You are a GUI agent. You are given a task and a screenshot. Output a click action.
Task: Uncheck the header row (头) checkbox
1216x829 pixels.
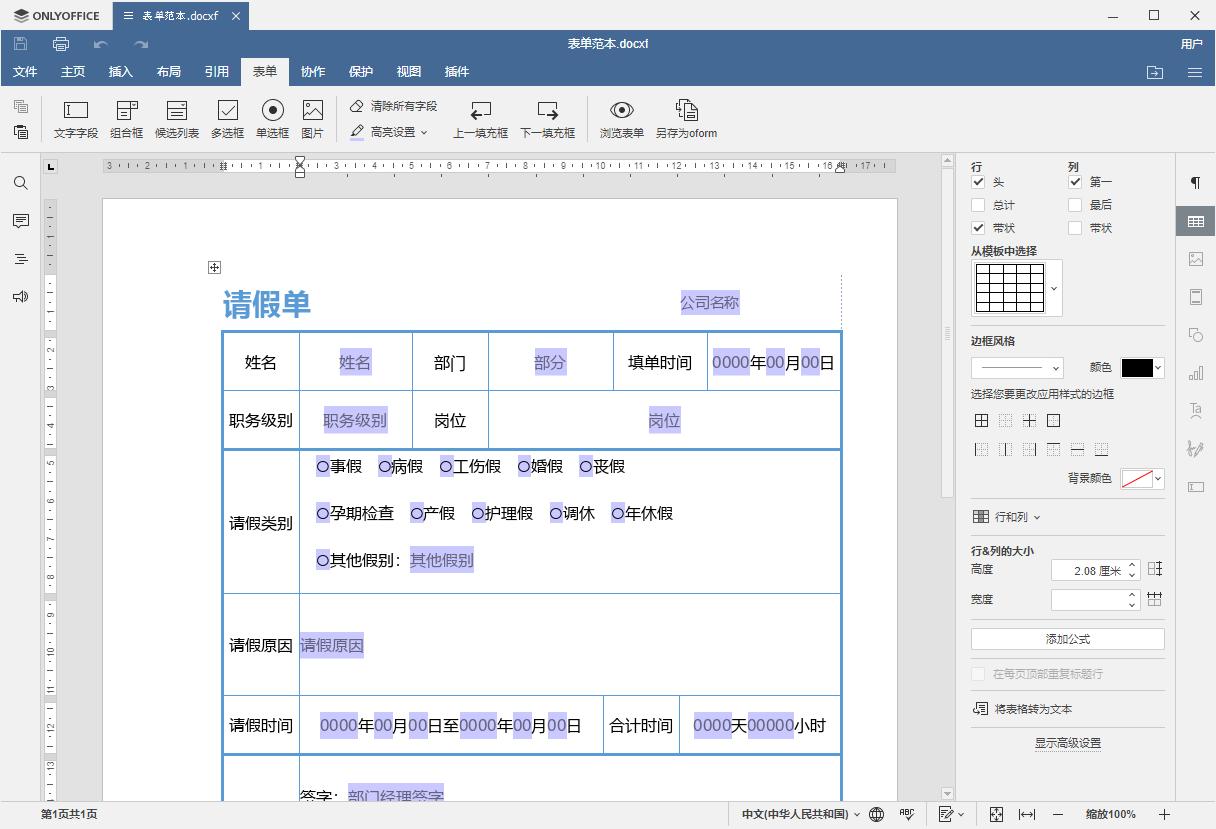point(978,182)
